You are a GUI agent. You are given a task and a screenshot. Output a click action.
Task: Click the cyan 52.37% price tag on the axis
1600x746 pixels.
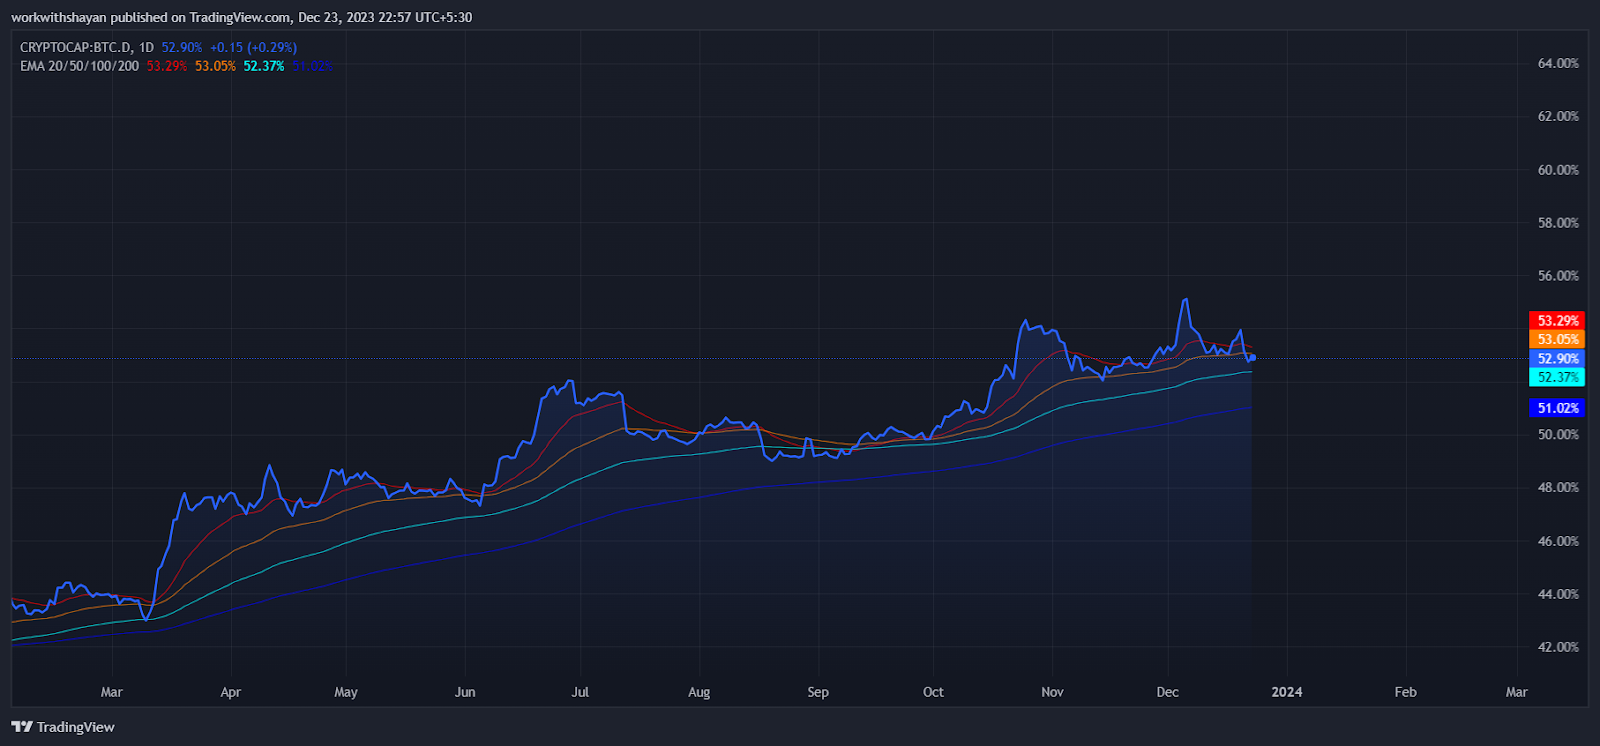click(1557, 377)
